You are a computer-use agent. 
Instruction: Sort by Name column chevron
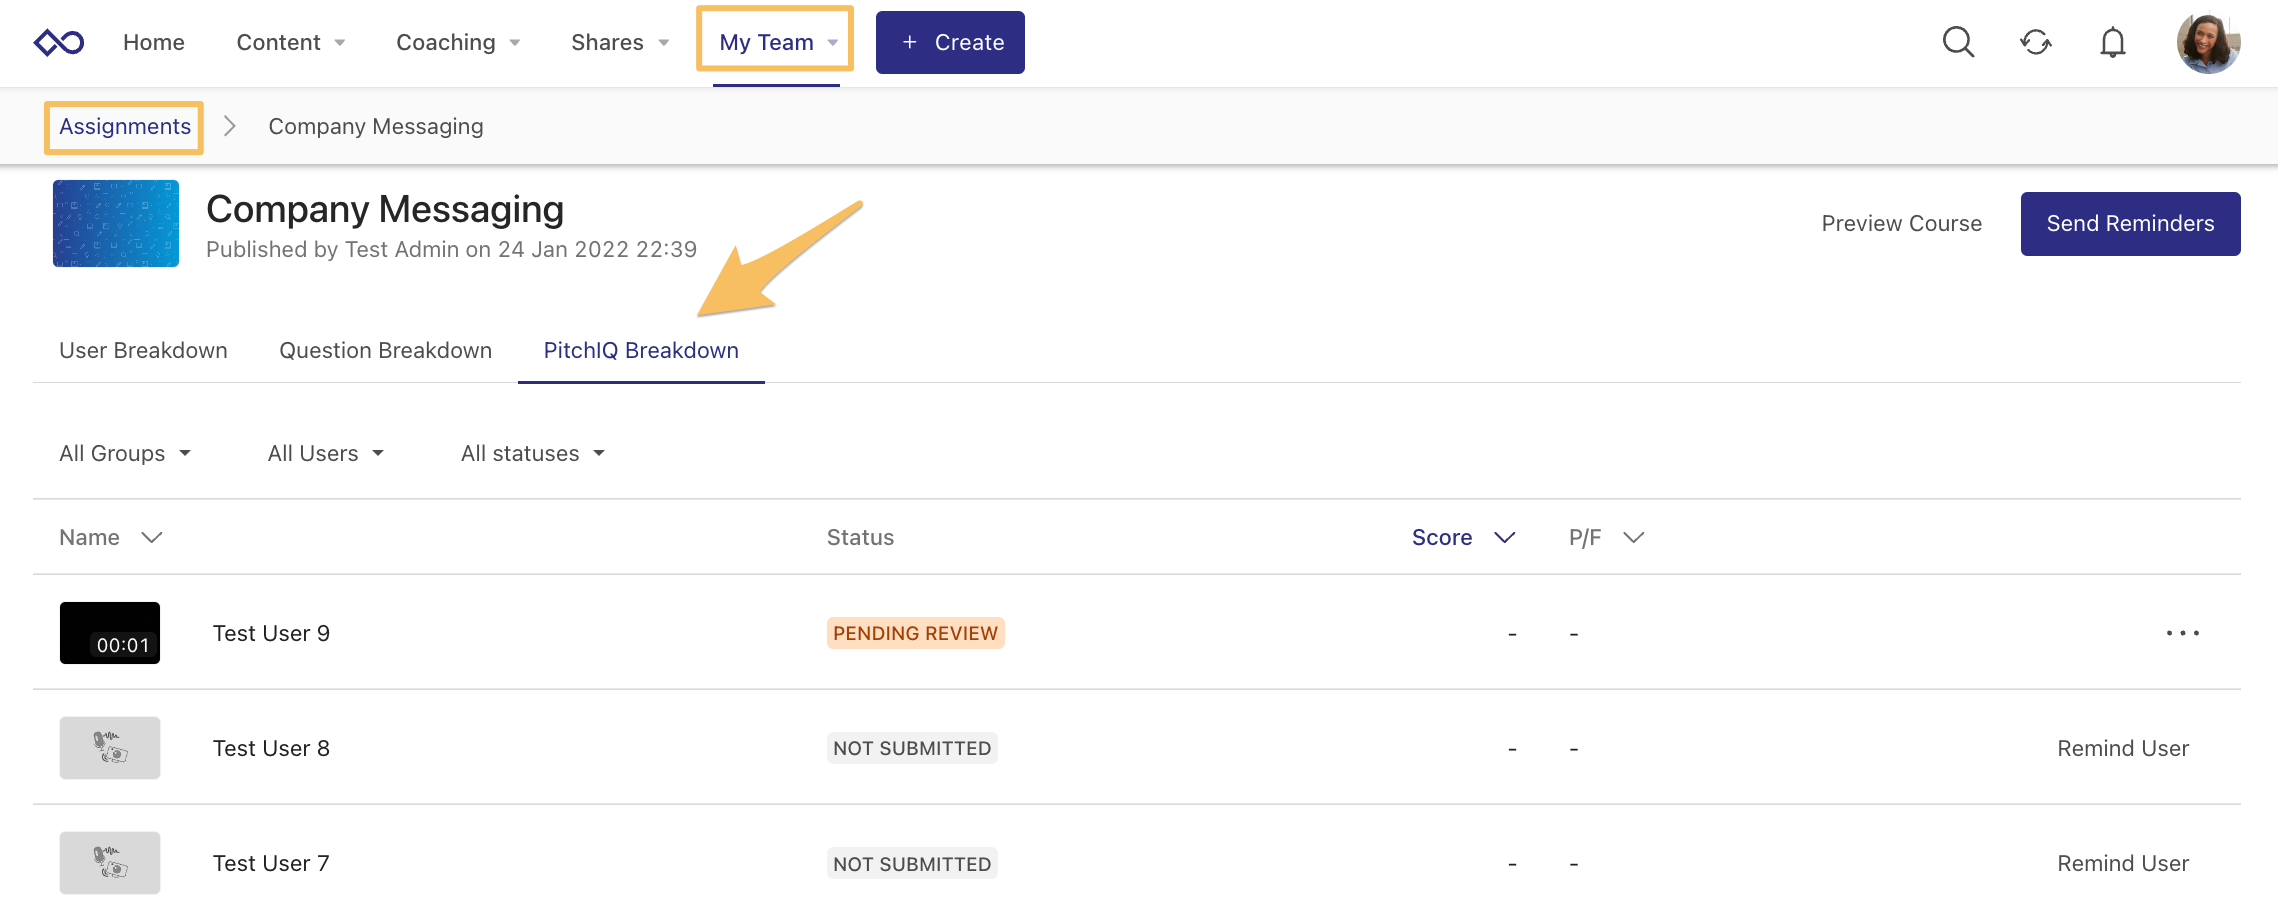tap(152, 538)
